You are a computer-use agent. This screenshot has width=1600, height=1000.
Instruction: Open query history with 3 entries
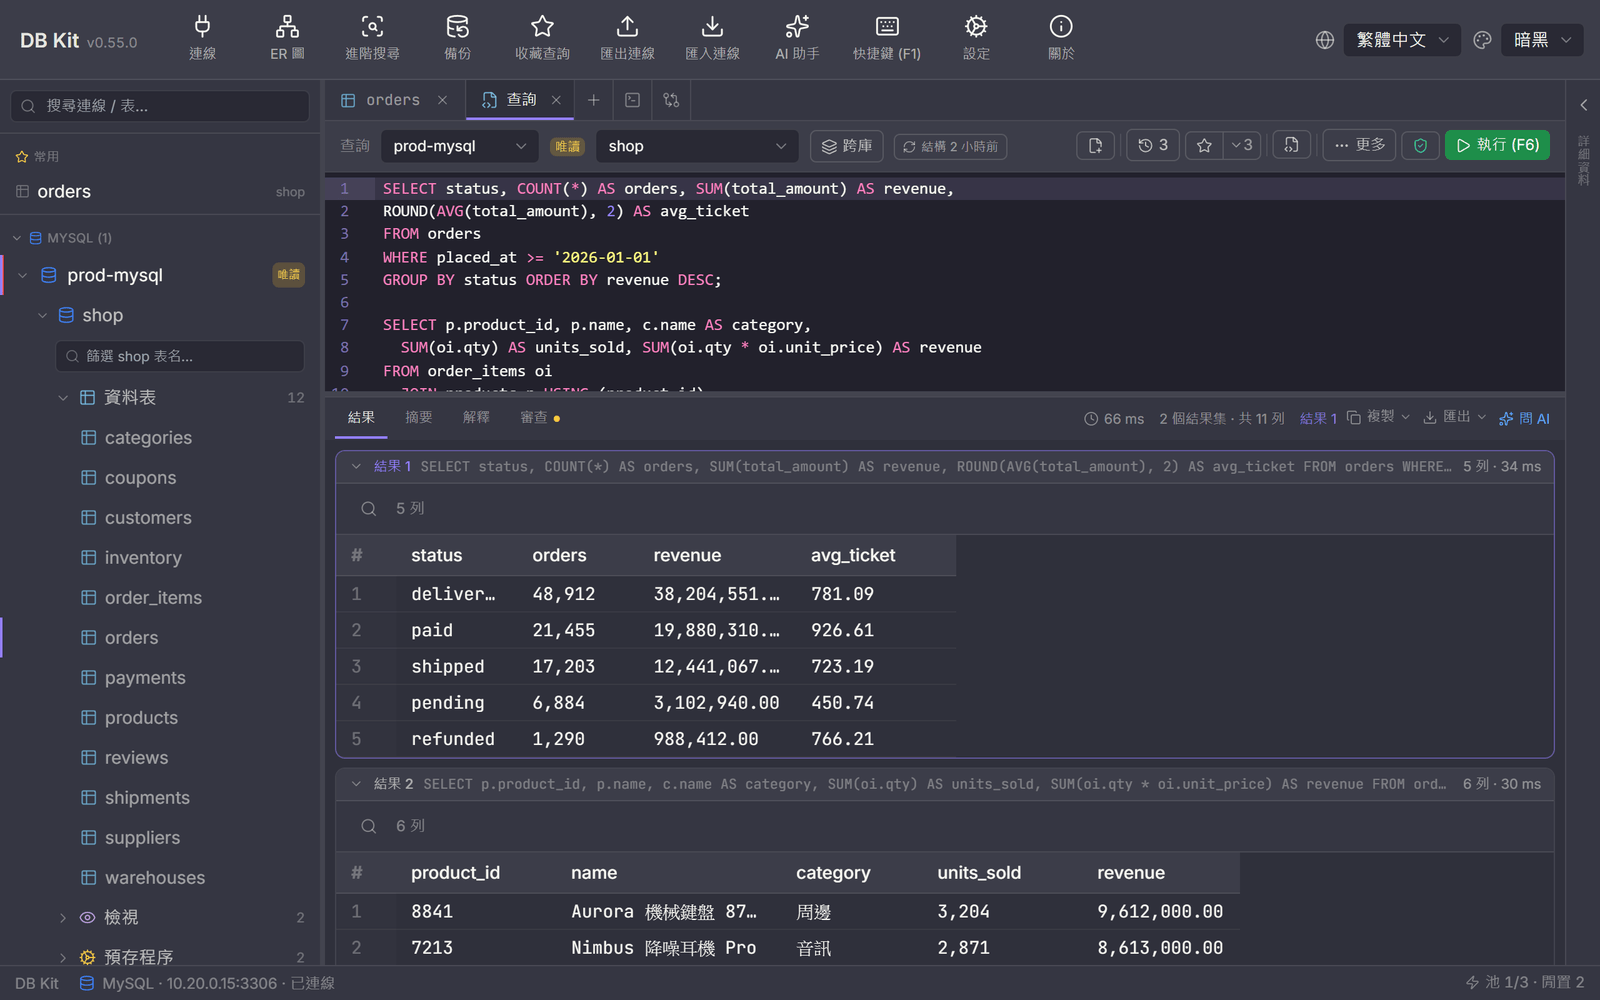click(1153, 146)
